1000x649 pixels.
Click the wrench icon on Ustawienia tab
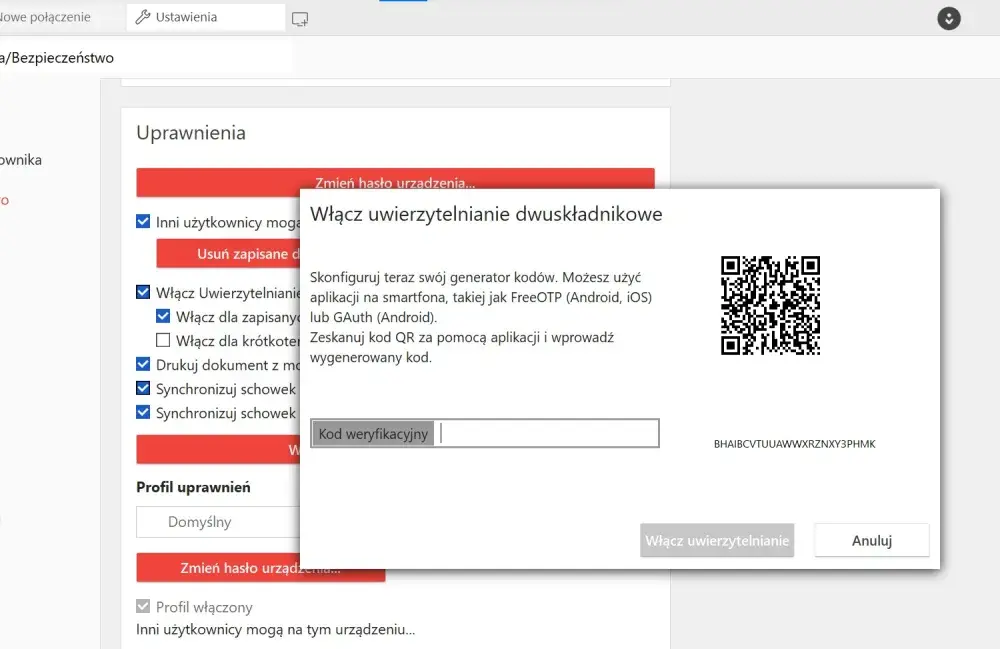143,17
